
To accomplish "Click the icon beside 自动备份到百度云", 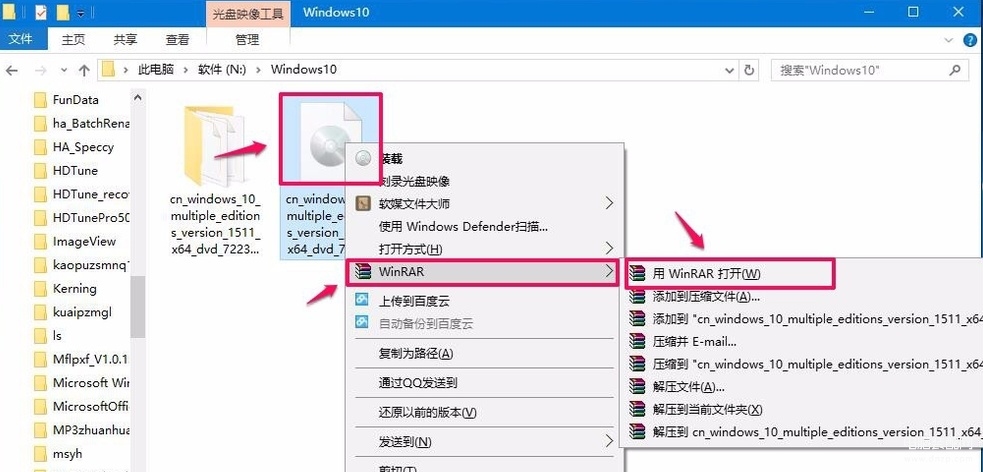I will (x=362, y=323).
